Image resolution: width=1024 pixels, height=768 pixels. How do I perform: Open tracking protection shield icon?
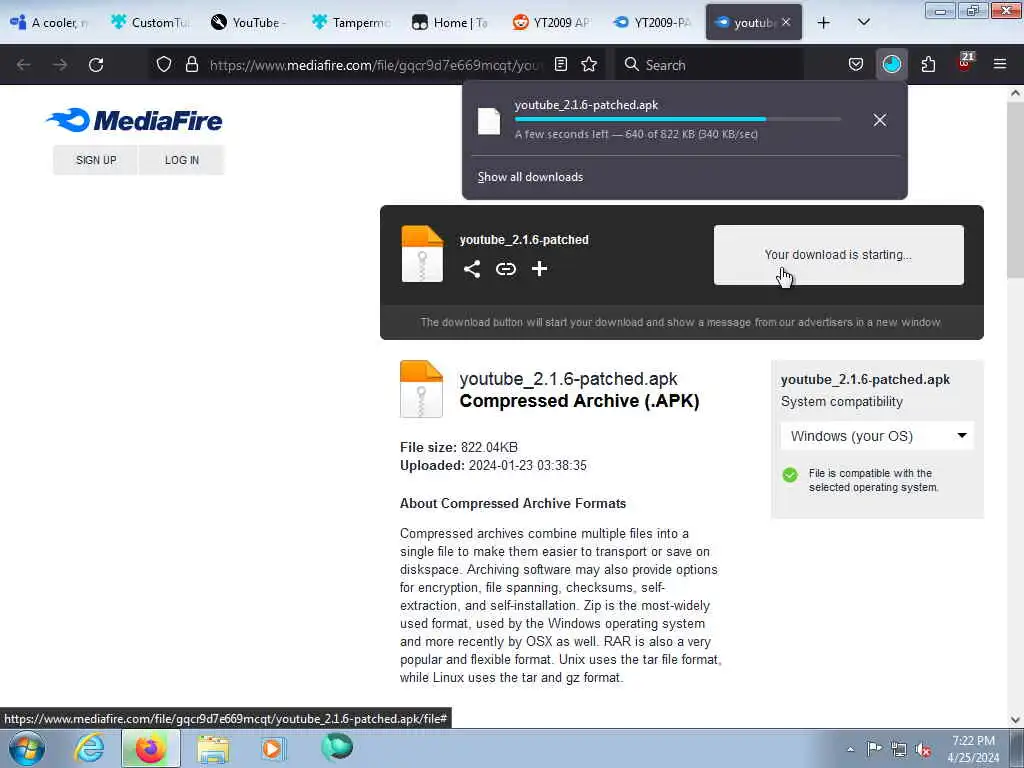point(164,64)
